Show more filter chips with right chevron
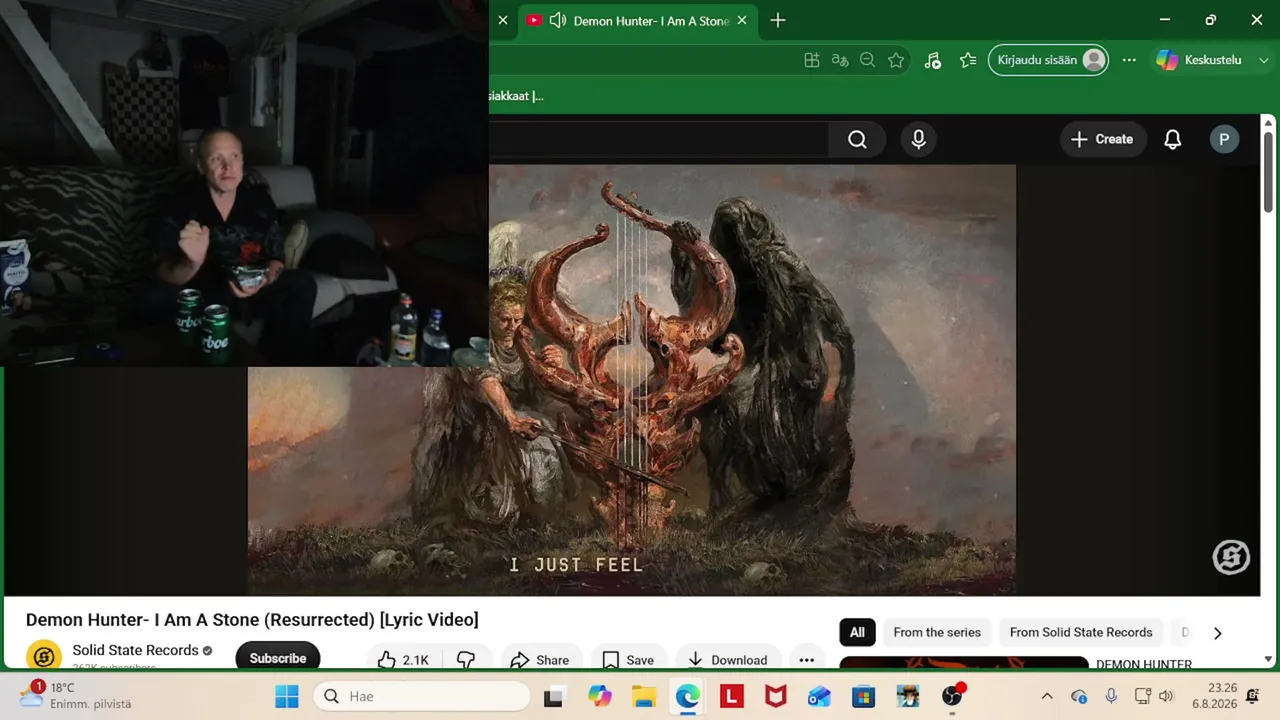This screenshot has width=1280, height=720. coord(1217,633)
